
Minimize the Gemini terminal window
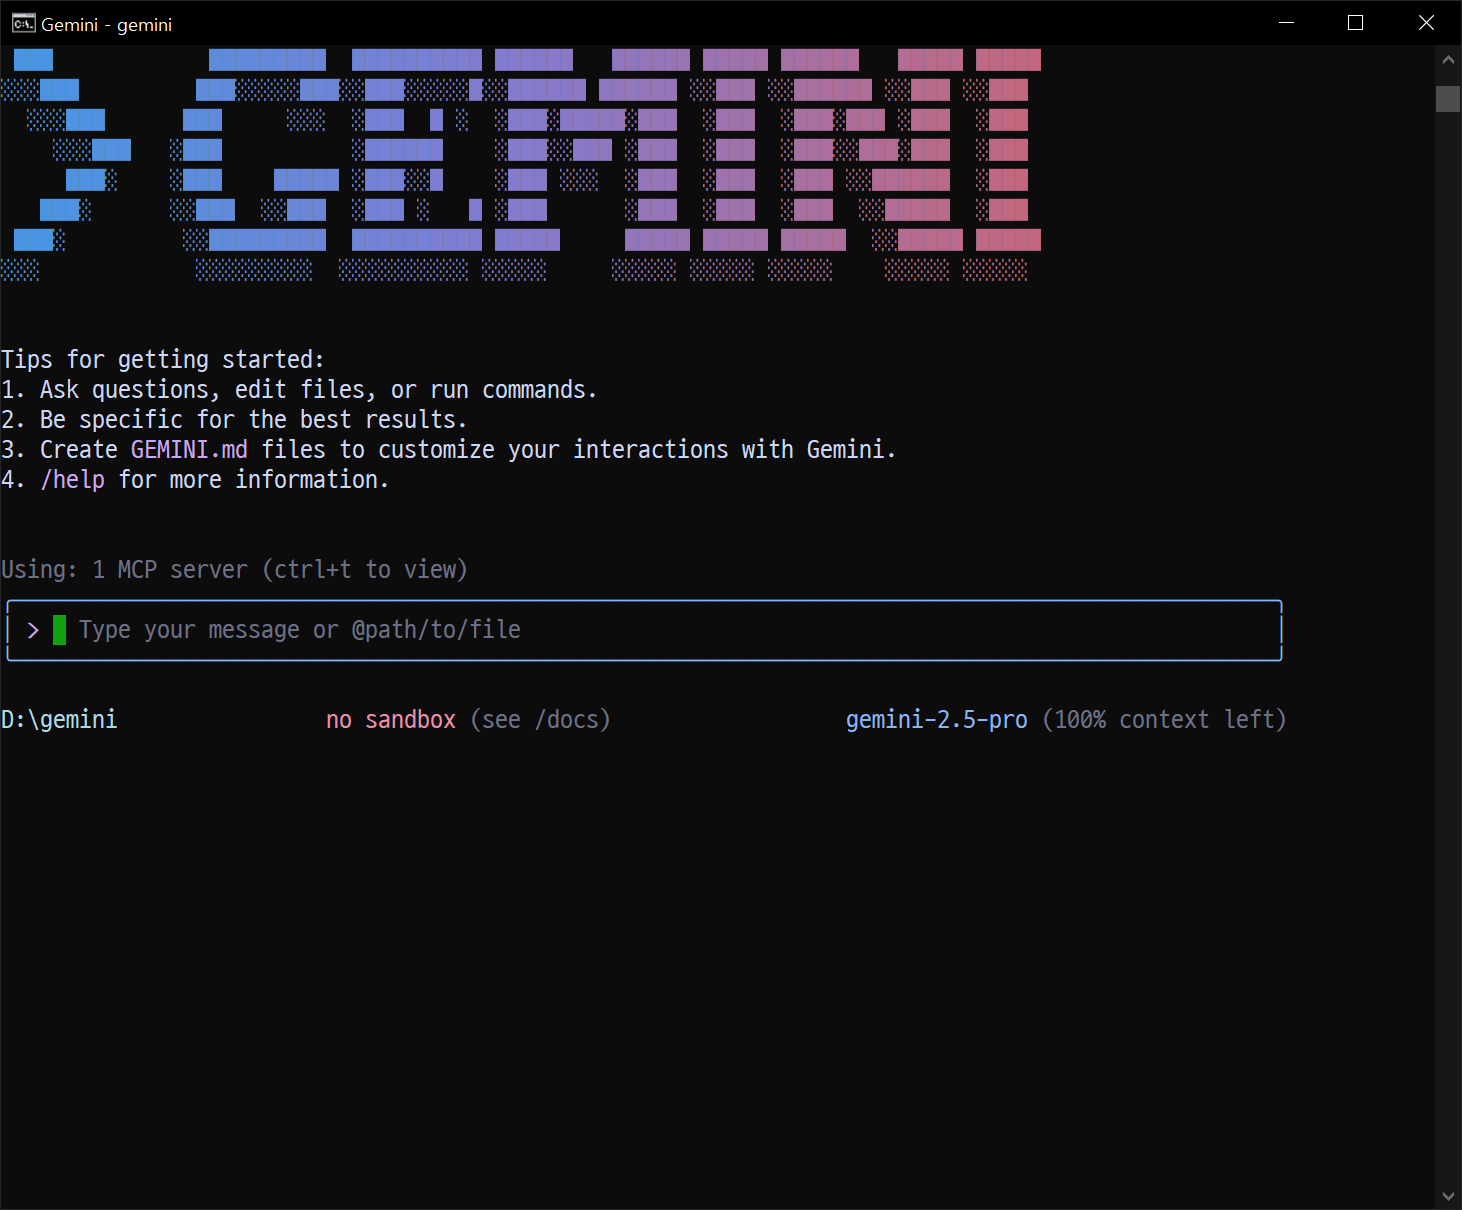[x=1287, y=23]
